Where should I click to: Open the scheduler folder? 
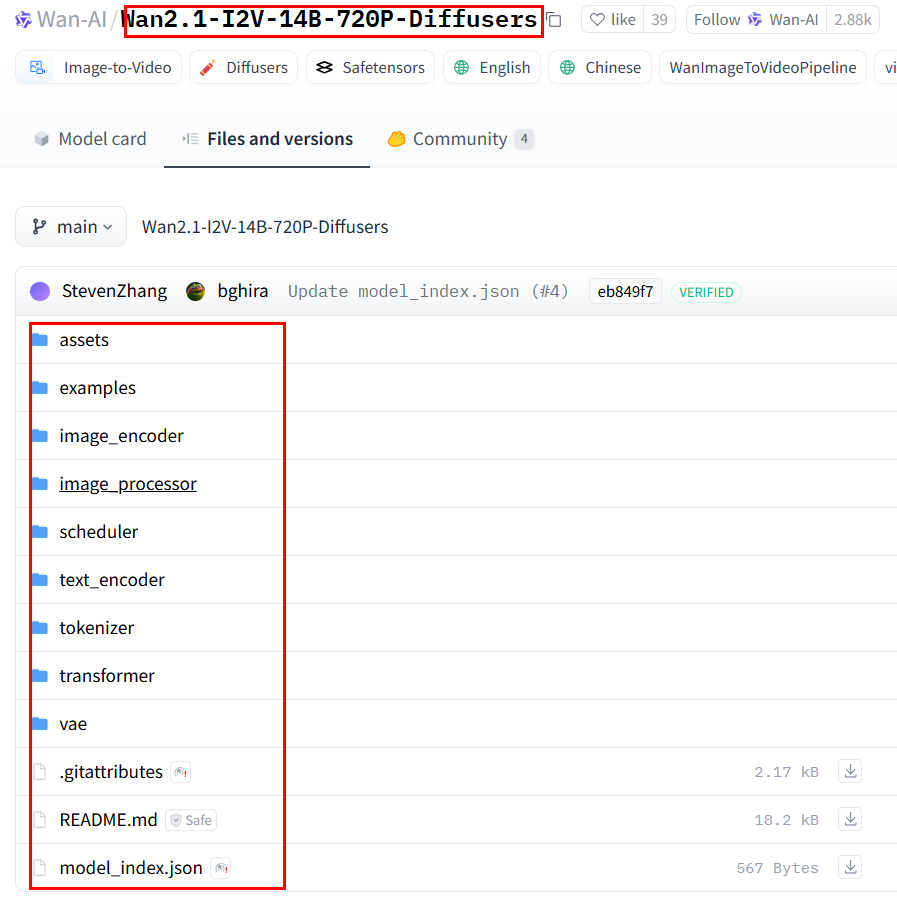click(x=99, y=532)
